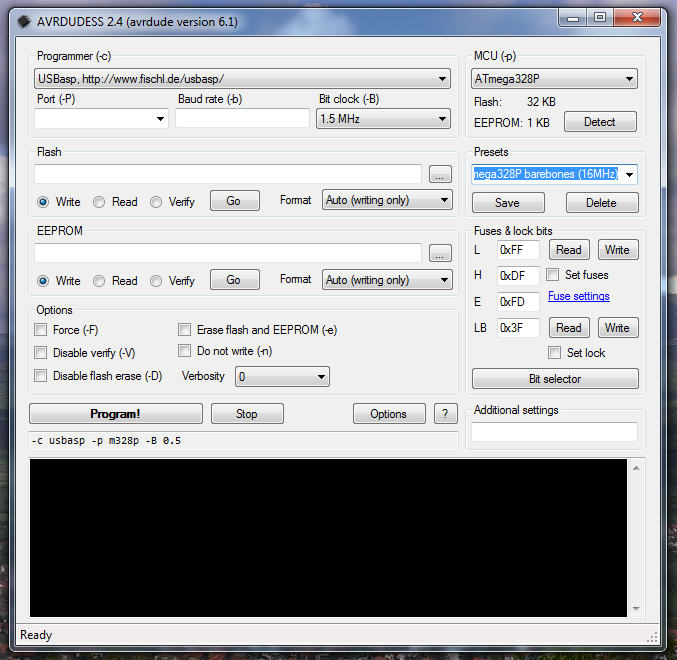Click console scrollbar down arrow
The width and height of the screenshot is (677, 660).
[636, 609]
